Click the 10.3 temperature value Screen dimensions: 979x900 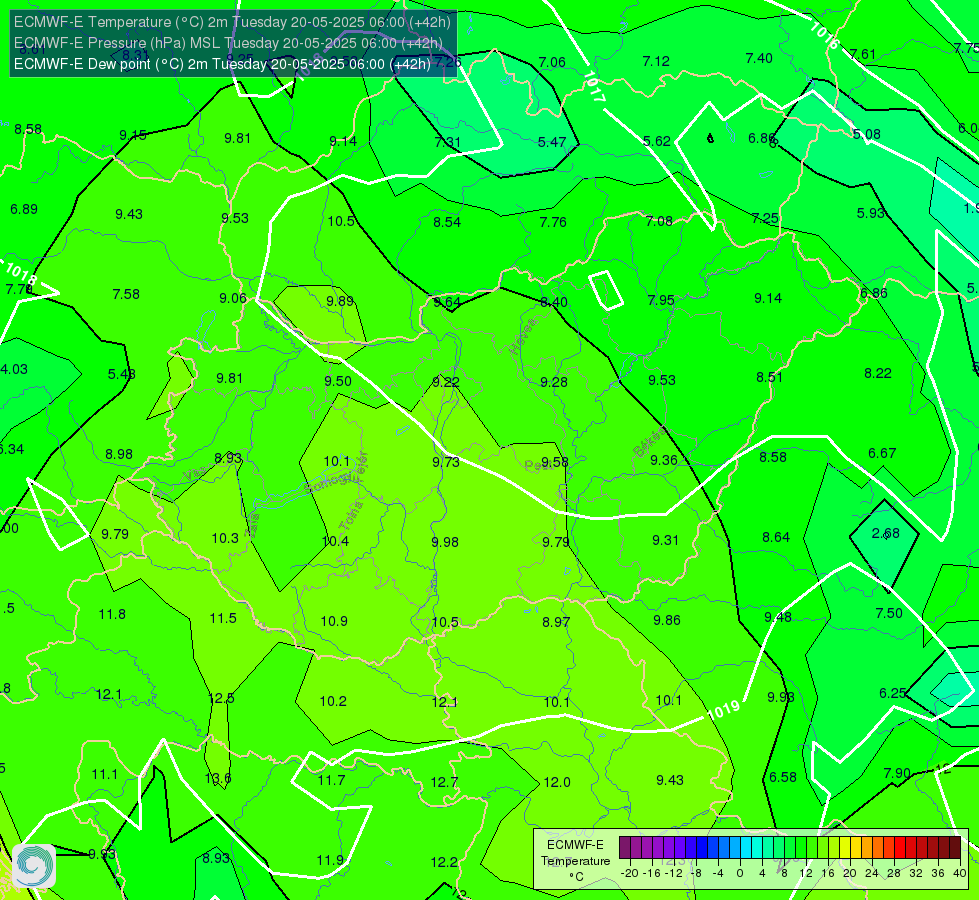(225, 538)
